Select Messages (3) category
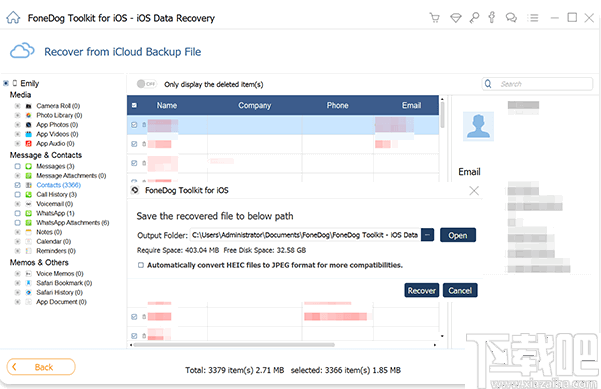Viewport: 601px width, 389px height. coord(55,166)
